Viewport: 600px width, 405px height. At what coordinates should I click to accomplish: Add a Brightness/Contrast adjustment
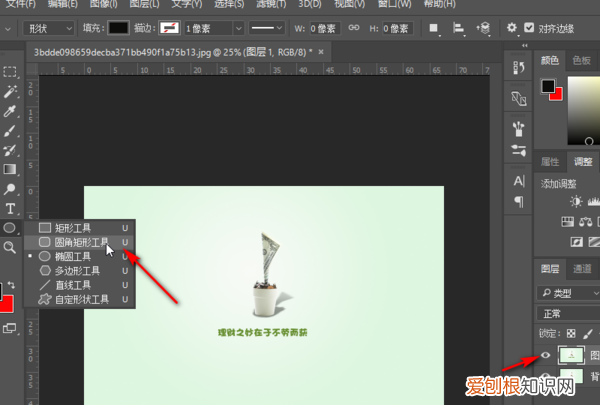(576, 201)
